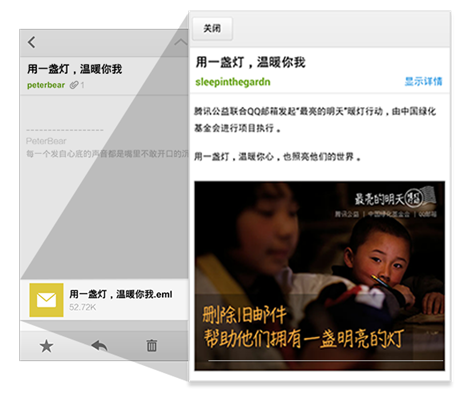Tap the 52.72K attachment size text

(x=83, y=307)
